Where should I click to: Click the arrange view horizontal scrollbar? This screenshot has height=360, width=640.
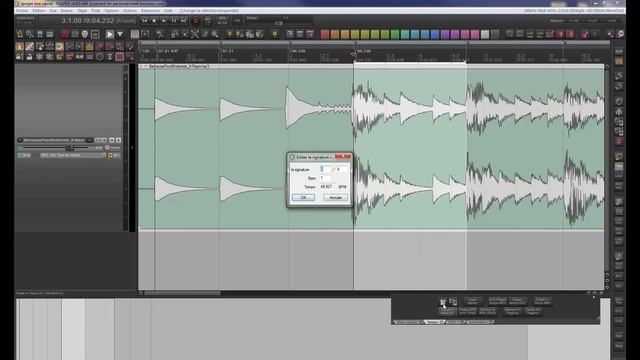point(182,293)
